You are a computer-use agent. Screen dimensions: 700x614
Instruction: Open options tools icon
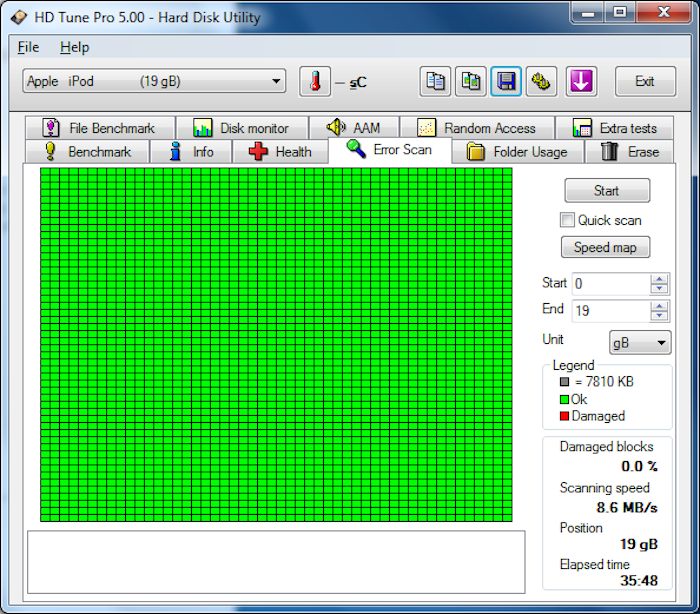click(x=541, y=81)
